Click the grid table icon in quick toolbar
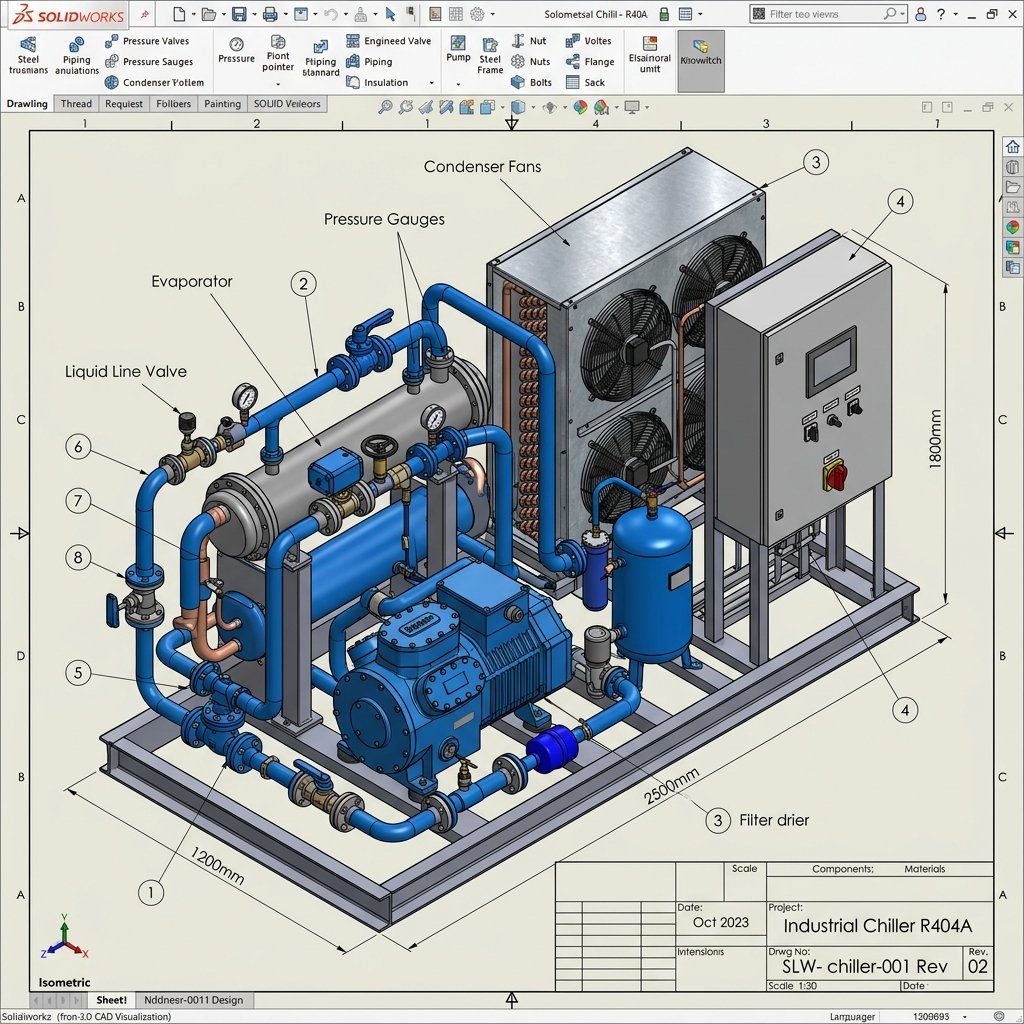The width and height of the screenshot is (1024, 1024). point(456,14)
